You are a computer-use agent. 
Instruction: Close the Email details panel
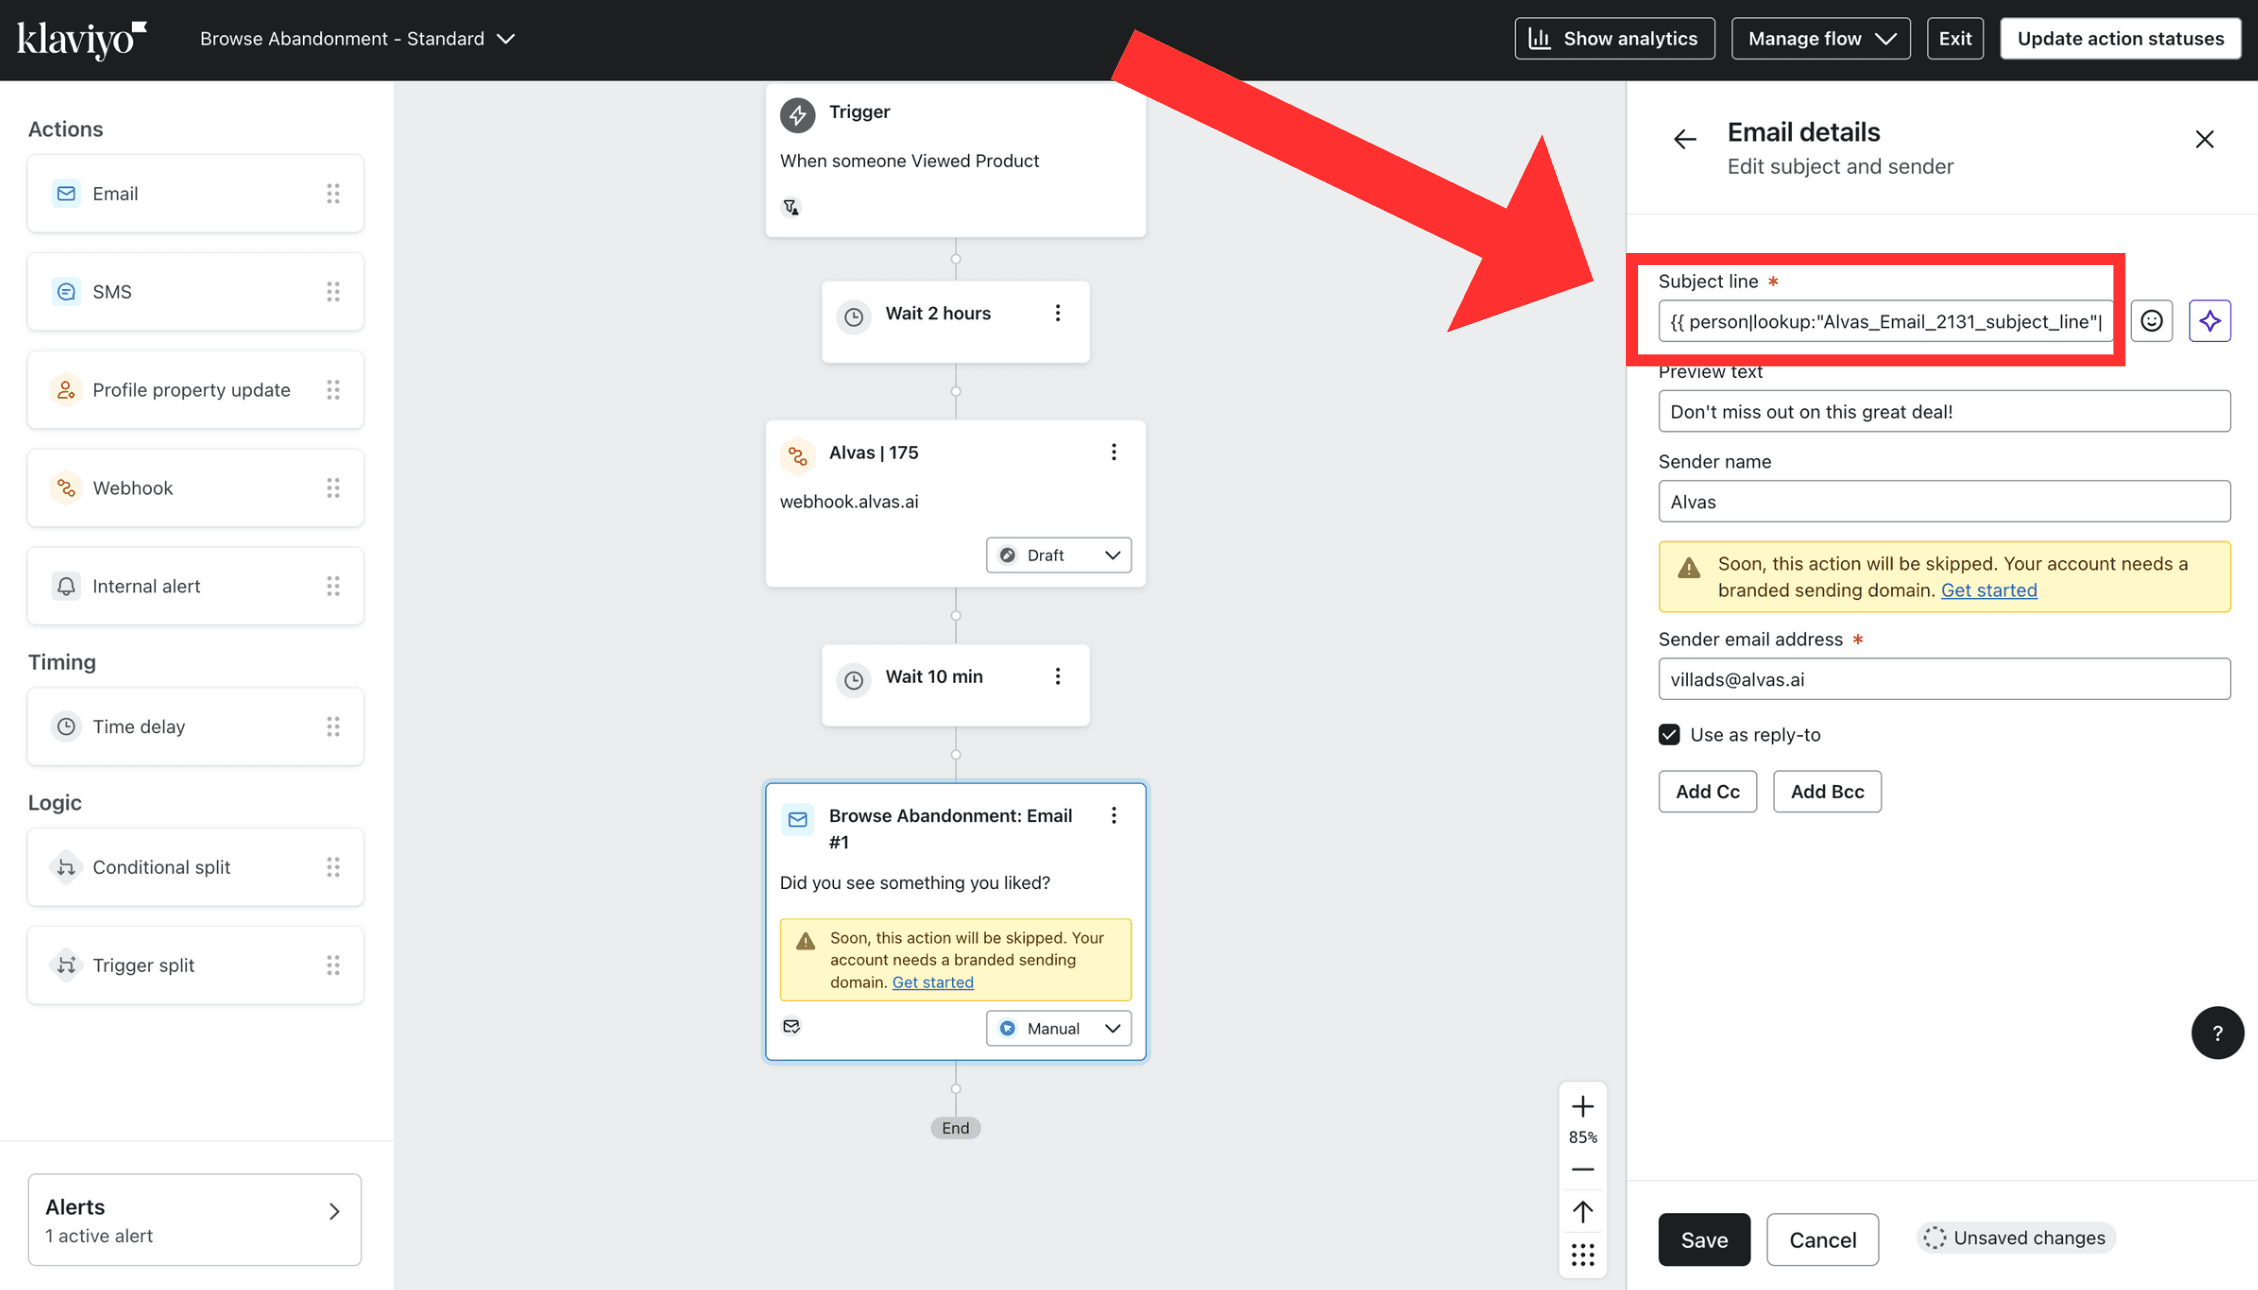2204,140
